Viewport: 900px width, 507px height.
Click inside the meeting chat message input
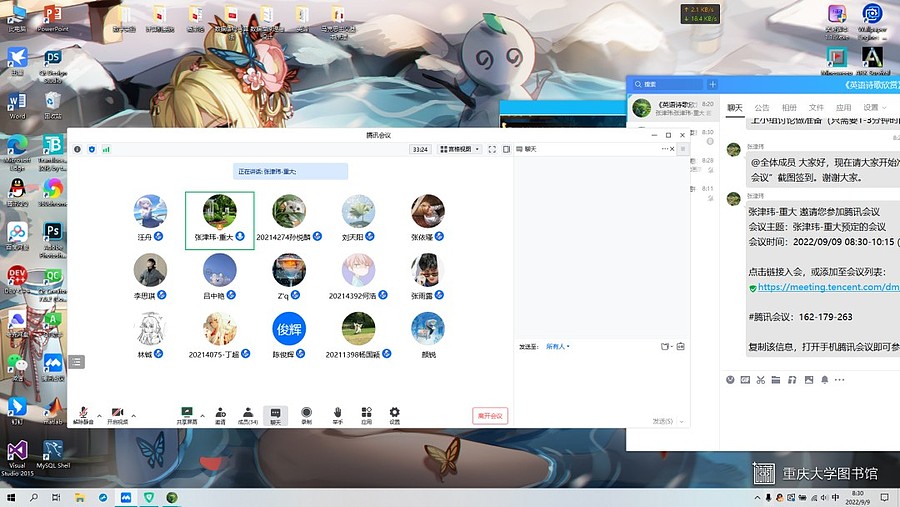point(601,382)
